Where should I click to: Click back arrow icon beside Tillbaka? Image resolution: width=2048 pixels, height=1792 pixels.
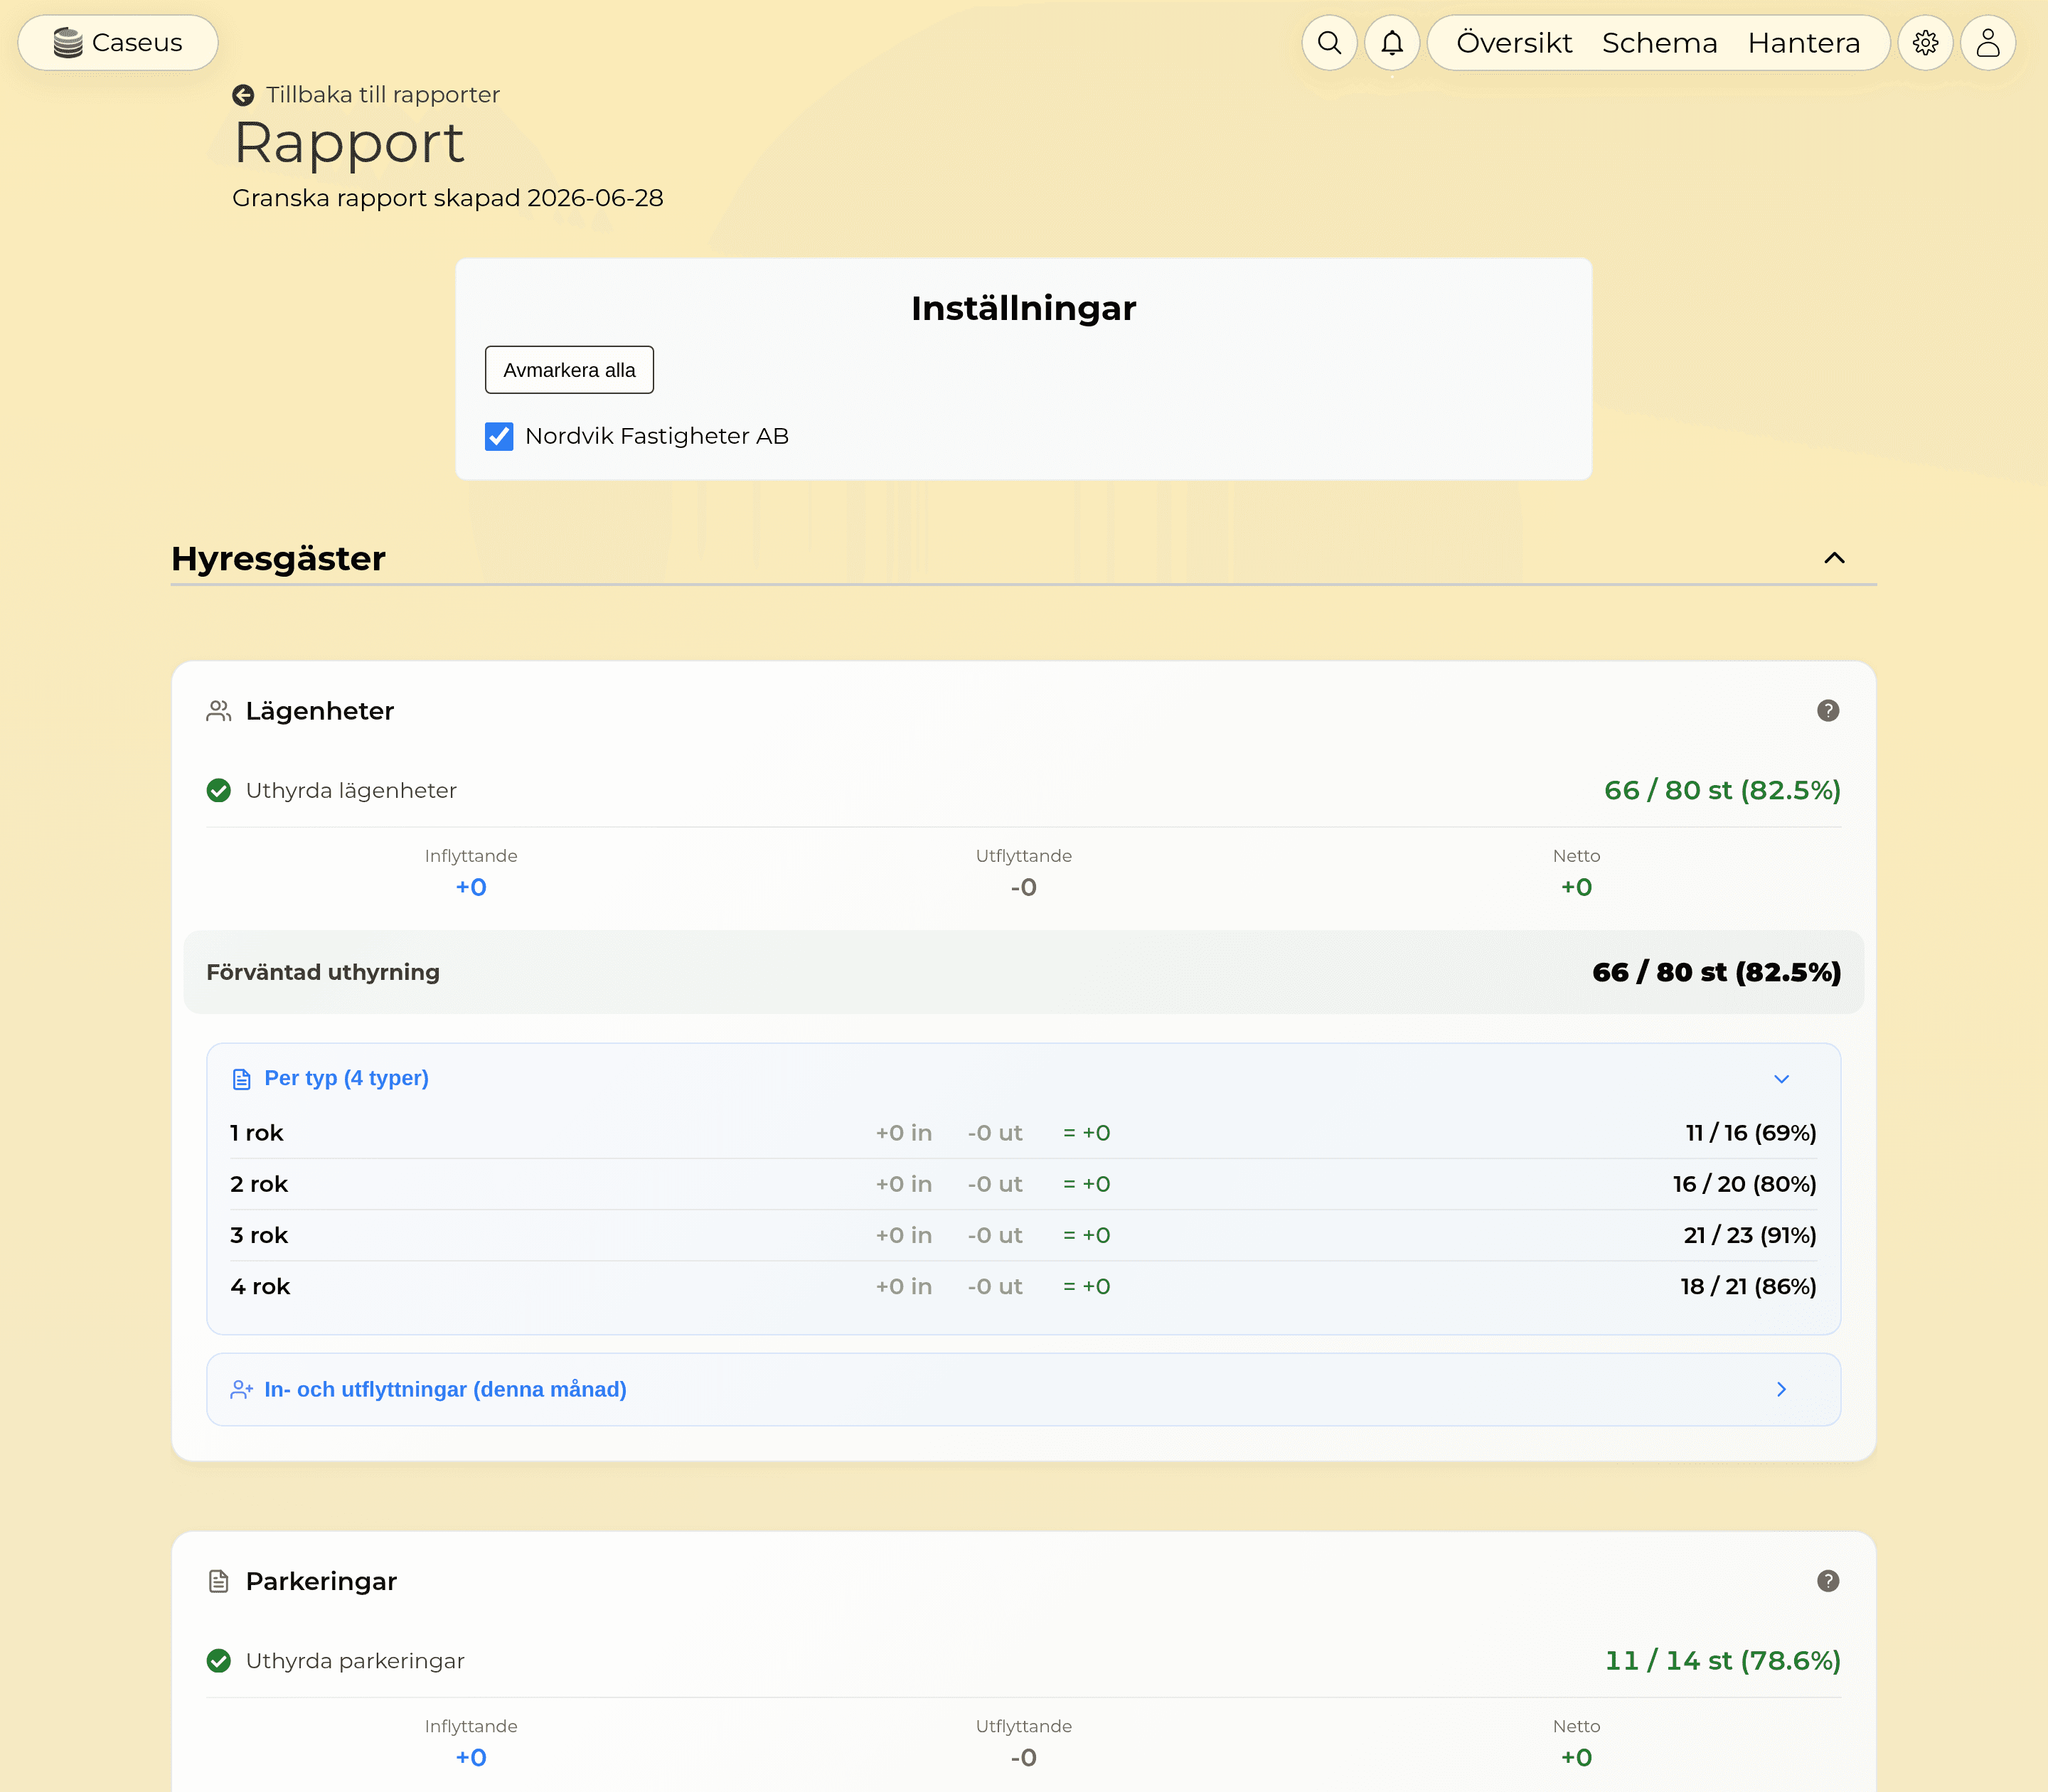[243, 95]
